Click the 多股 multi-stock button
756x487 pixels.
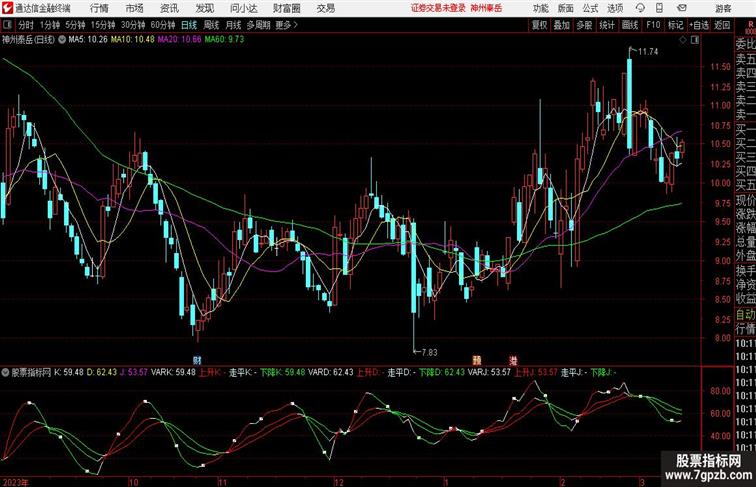(584, 25)
